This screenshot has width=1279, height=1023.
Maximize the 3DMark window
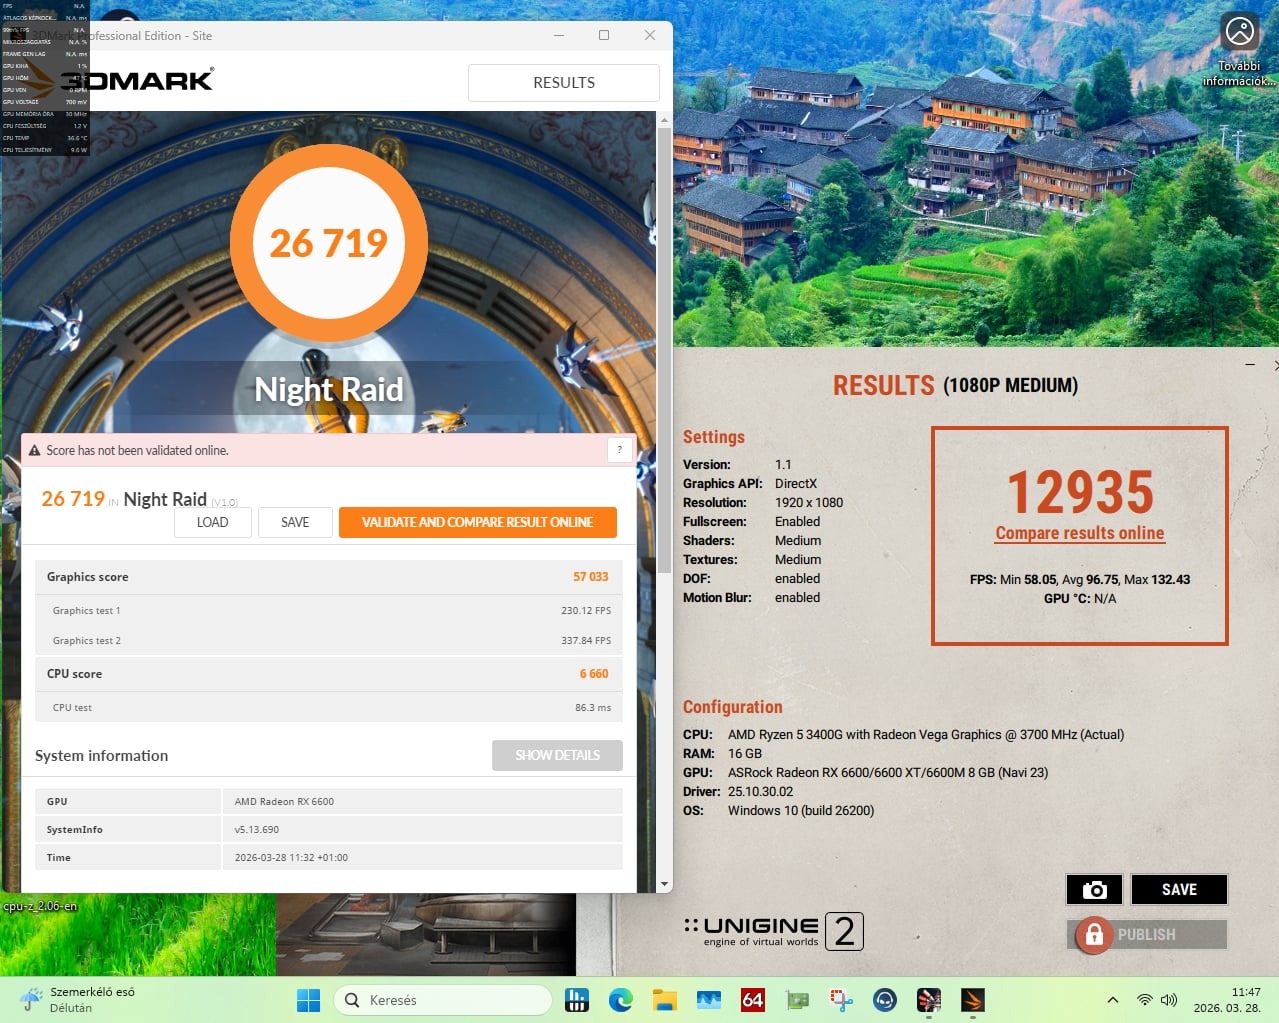604,35
